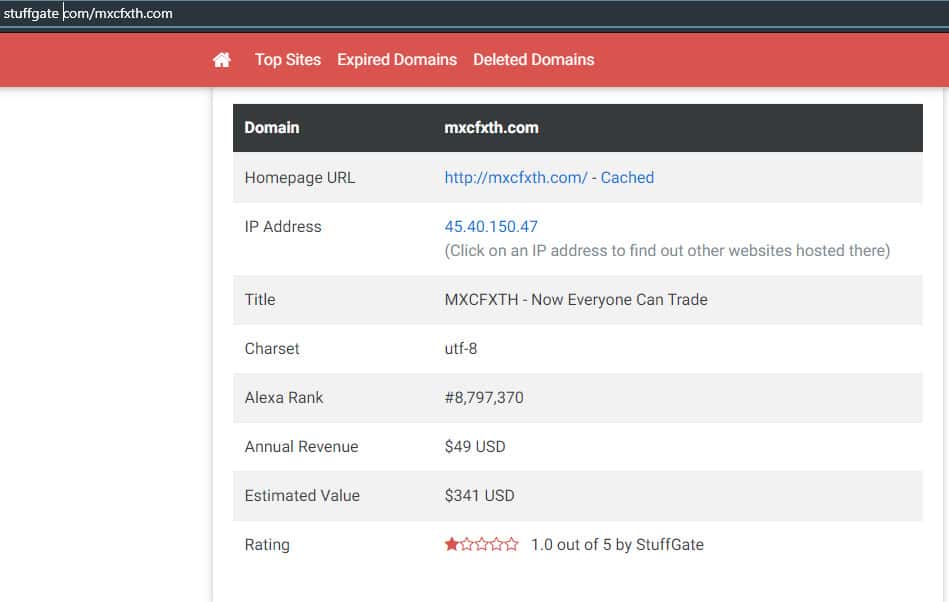Image resolution: width=949 pixels, height=602 pixels.
Task: Click the IP address 45.40.150.47 link
Action: tap(491, 227)
